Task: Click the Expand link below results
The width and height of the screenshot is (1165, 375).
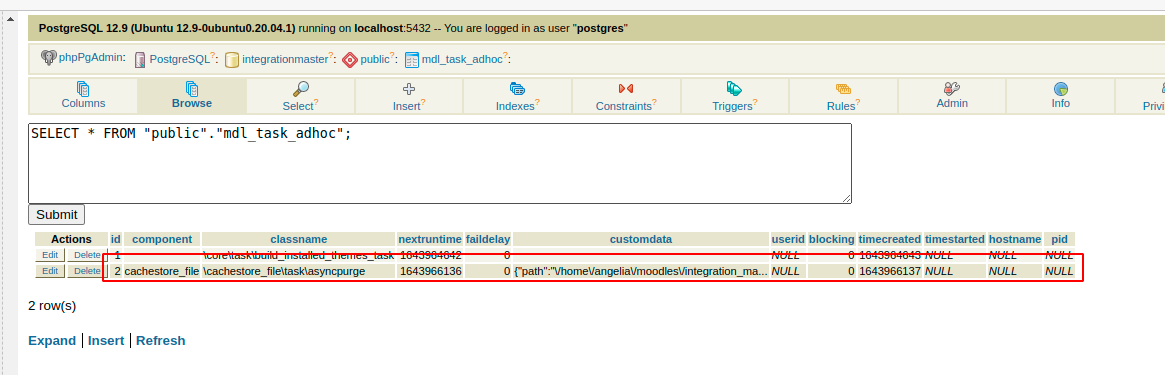Action: [x=52, y=341]
